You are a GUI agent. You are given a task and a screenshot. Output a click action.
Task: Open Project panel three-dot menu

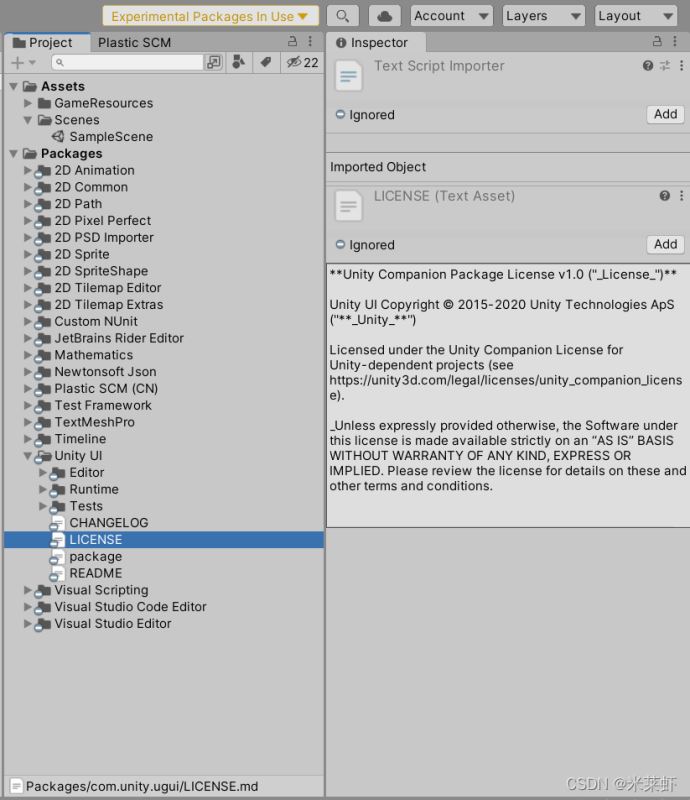pos(310,41)
